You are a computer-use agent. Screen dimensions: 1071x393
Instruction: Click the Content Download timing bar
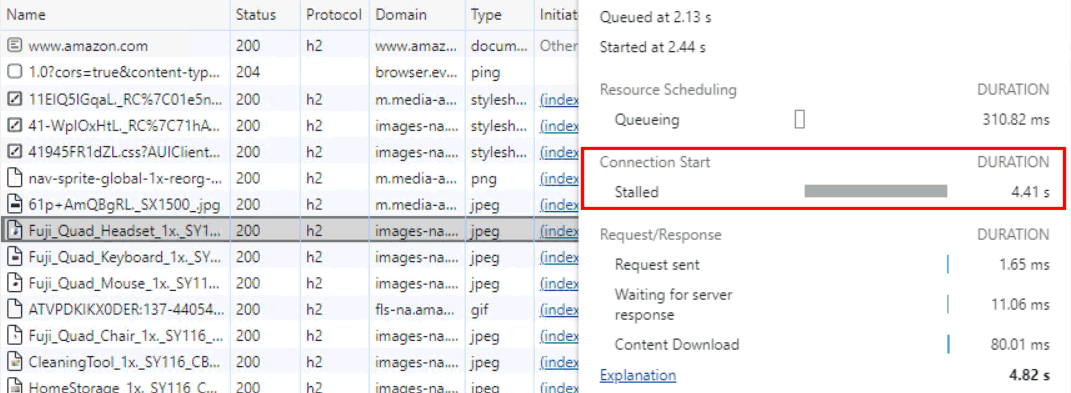point(948,344)
